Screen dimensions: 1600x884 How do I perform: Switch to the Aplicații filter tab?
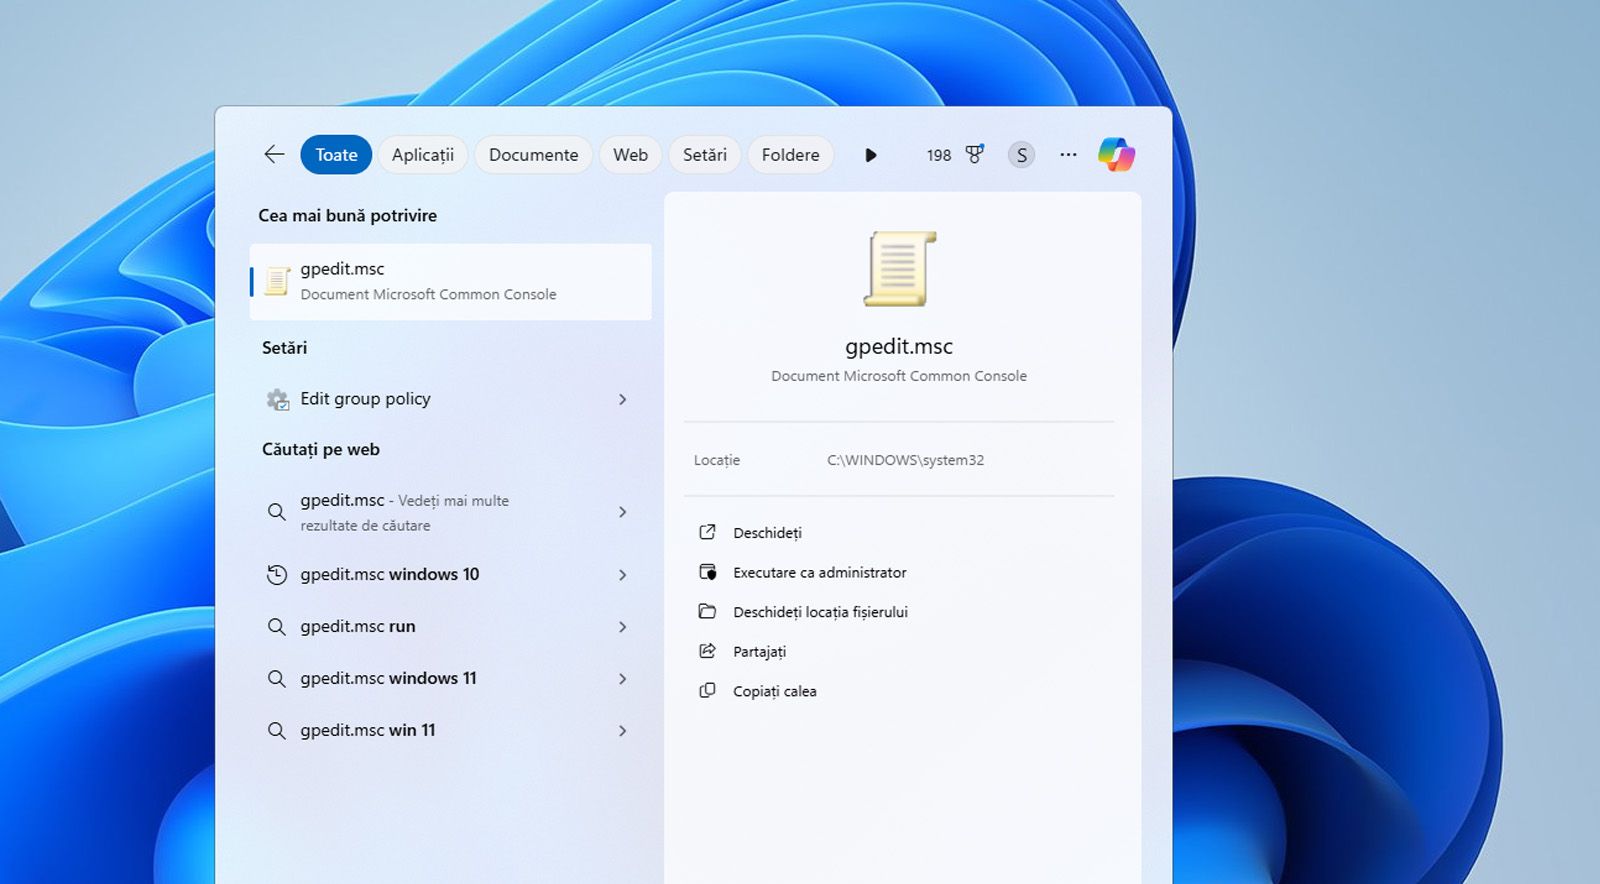423,155
